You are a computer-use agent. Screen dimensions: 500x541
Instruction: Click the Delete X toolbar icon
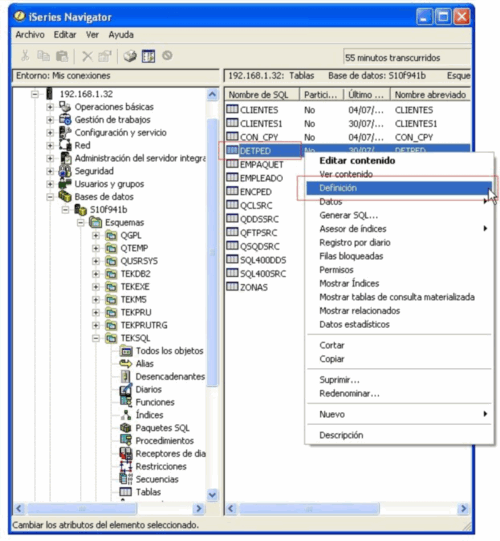[x=87, y=56]
